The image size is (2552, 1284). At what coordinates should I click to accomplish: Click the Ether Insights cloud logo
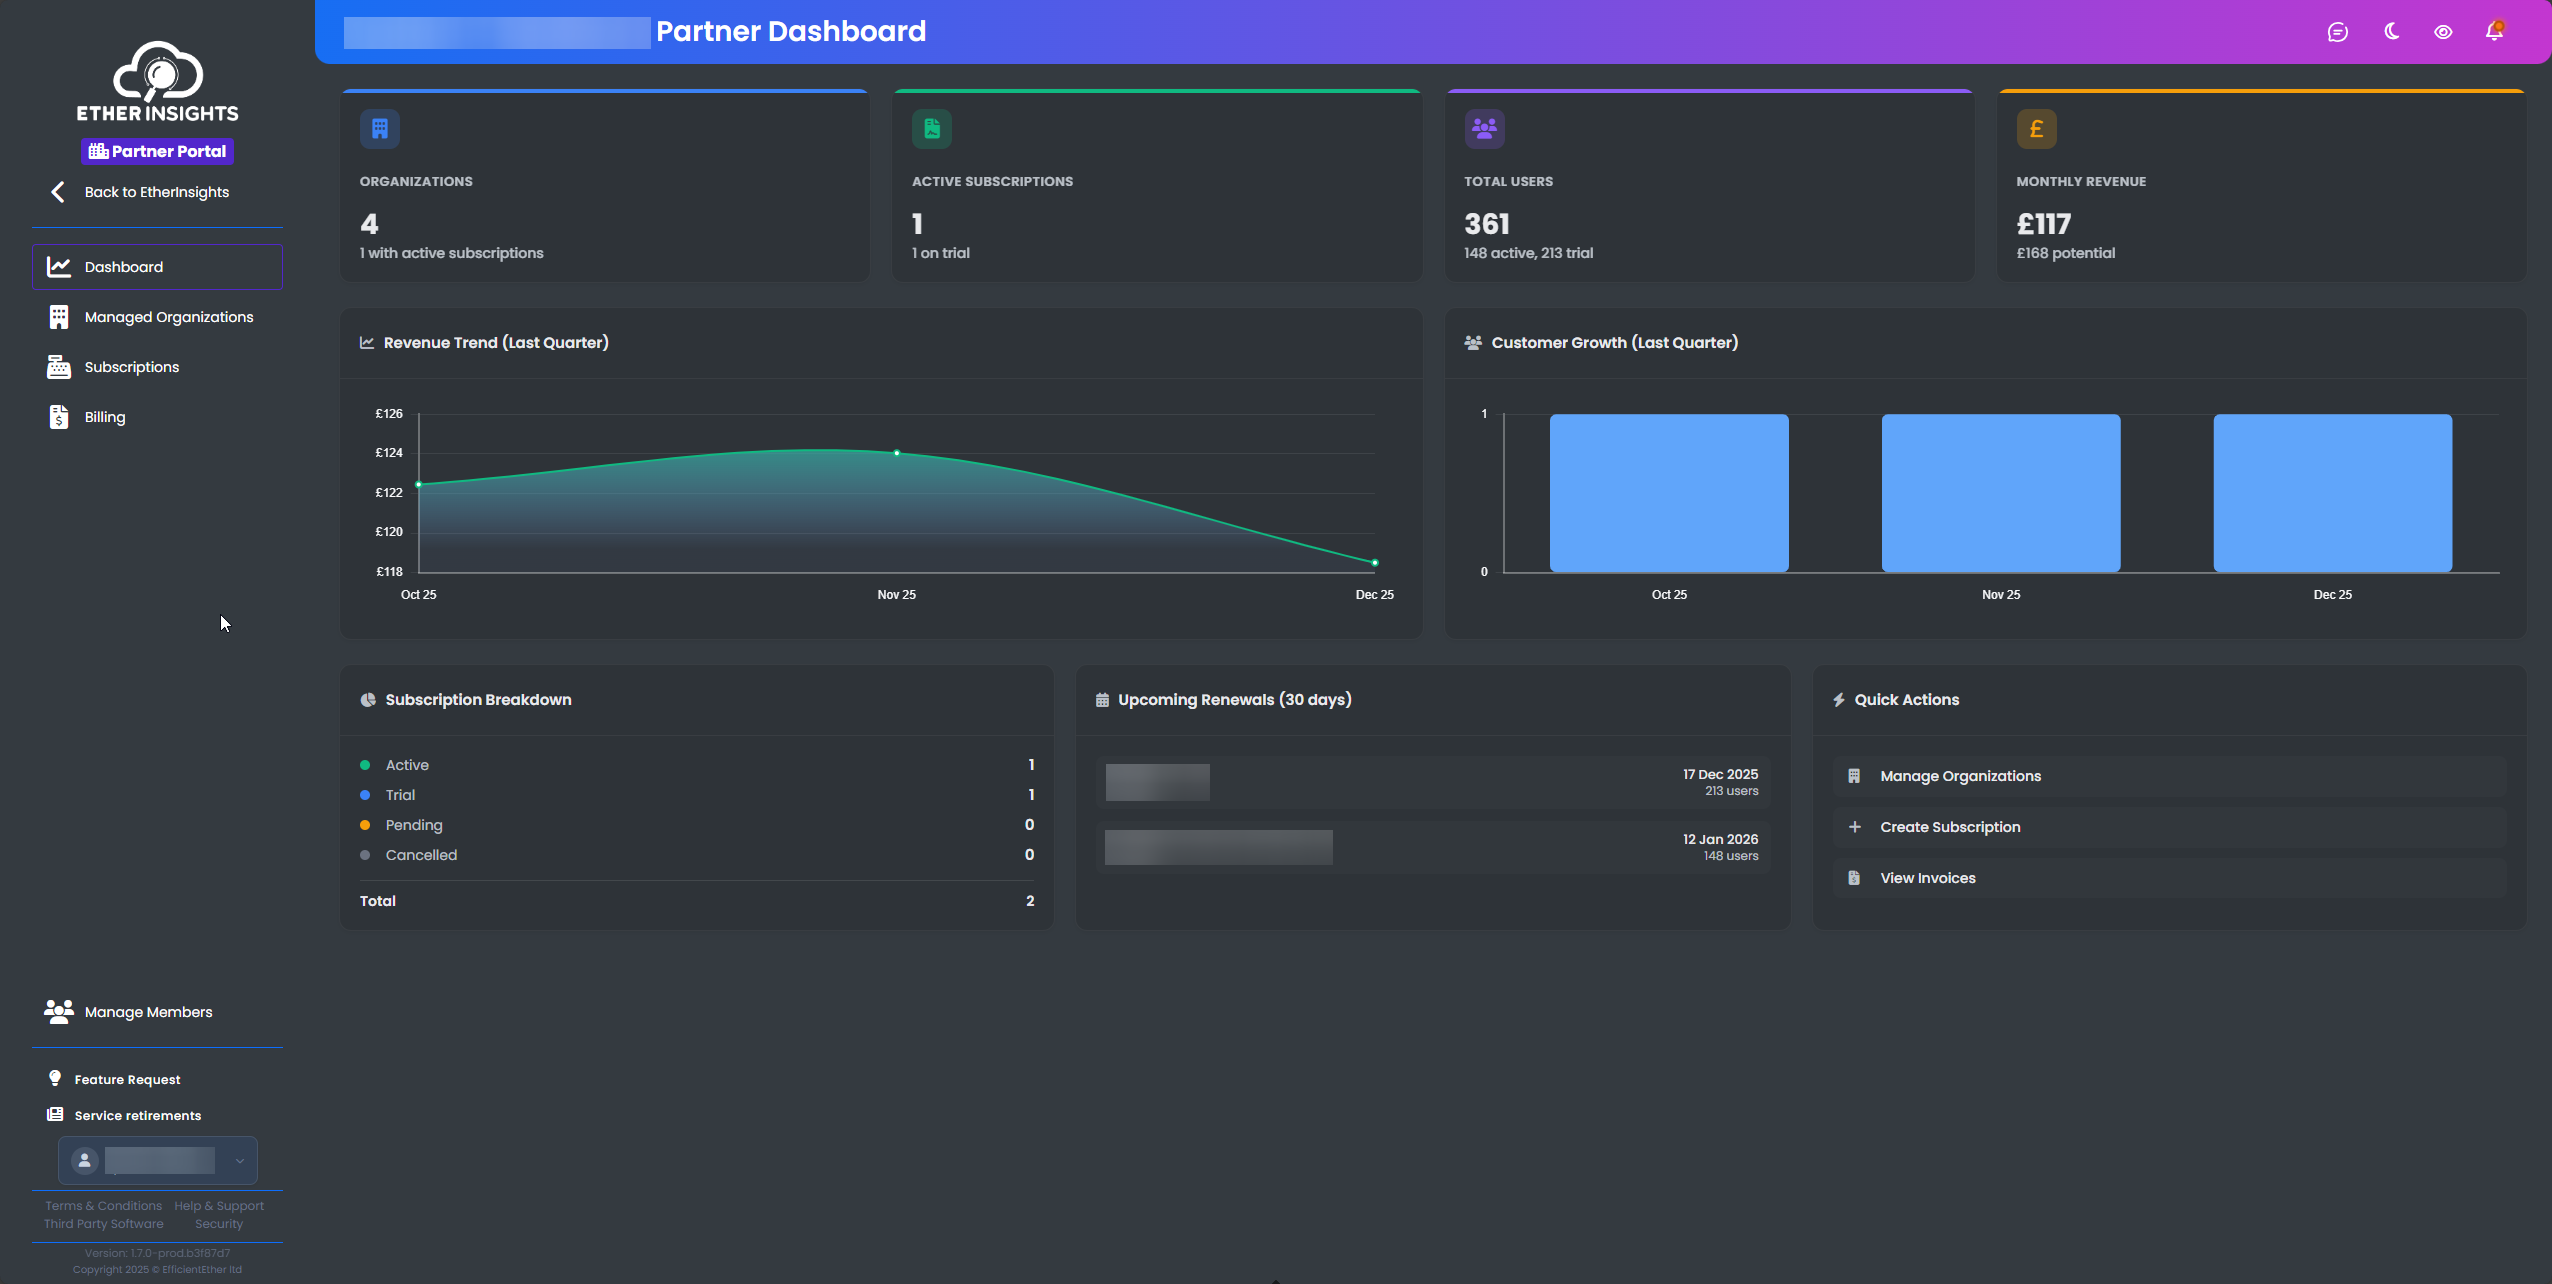[158, 81]
